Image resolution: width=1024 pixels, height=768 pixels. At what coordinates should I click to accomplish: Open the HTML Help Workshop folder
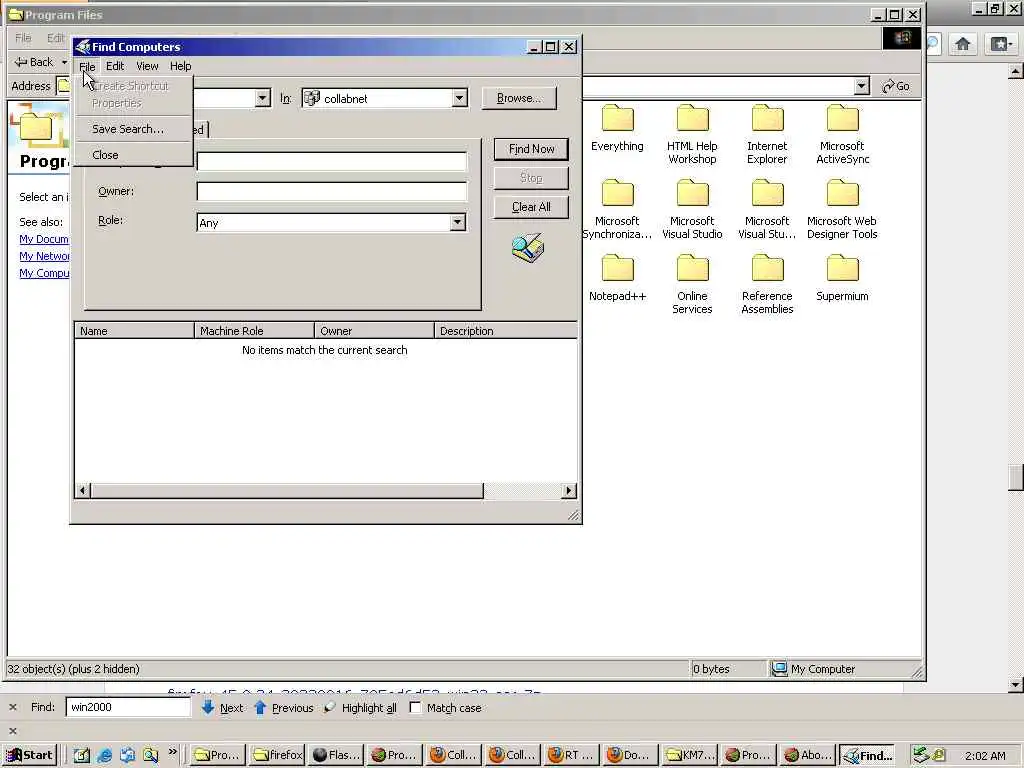pos(692,135)
